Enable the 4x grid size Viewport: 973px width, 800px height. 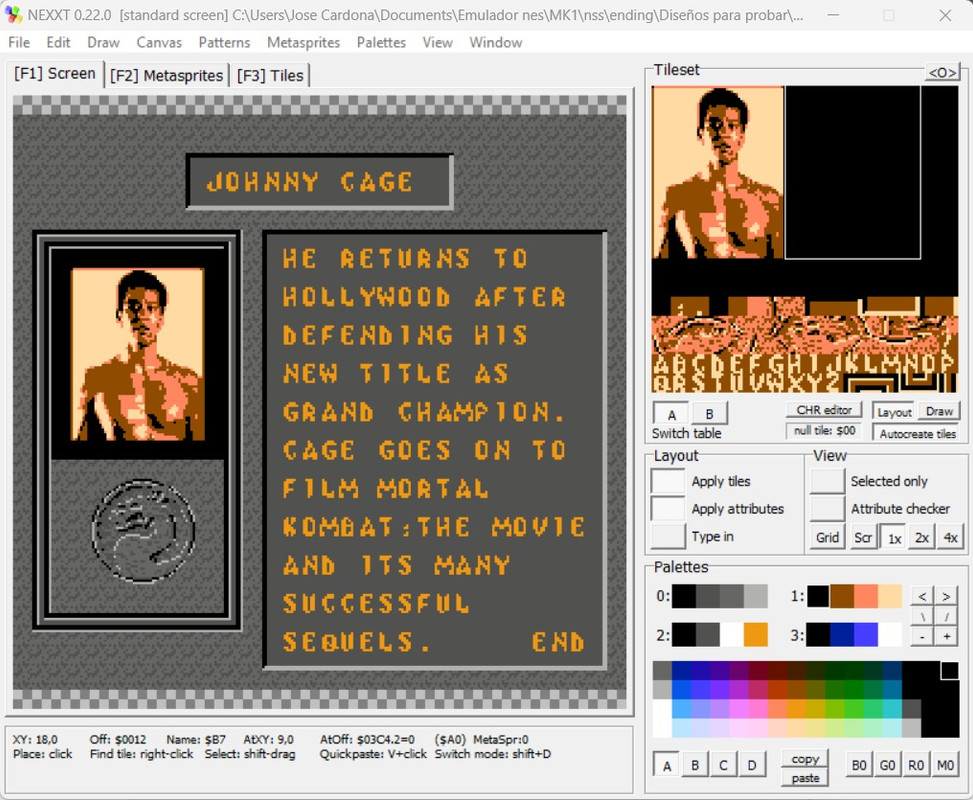950,537
